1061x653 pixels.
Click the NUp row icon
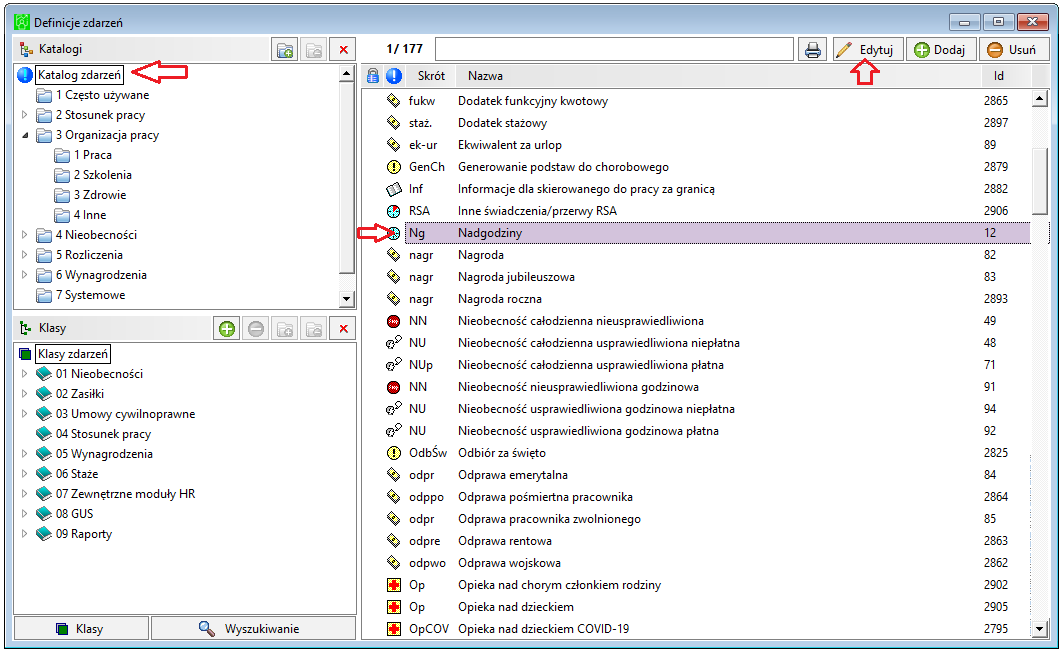click(393, 365)
